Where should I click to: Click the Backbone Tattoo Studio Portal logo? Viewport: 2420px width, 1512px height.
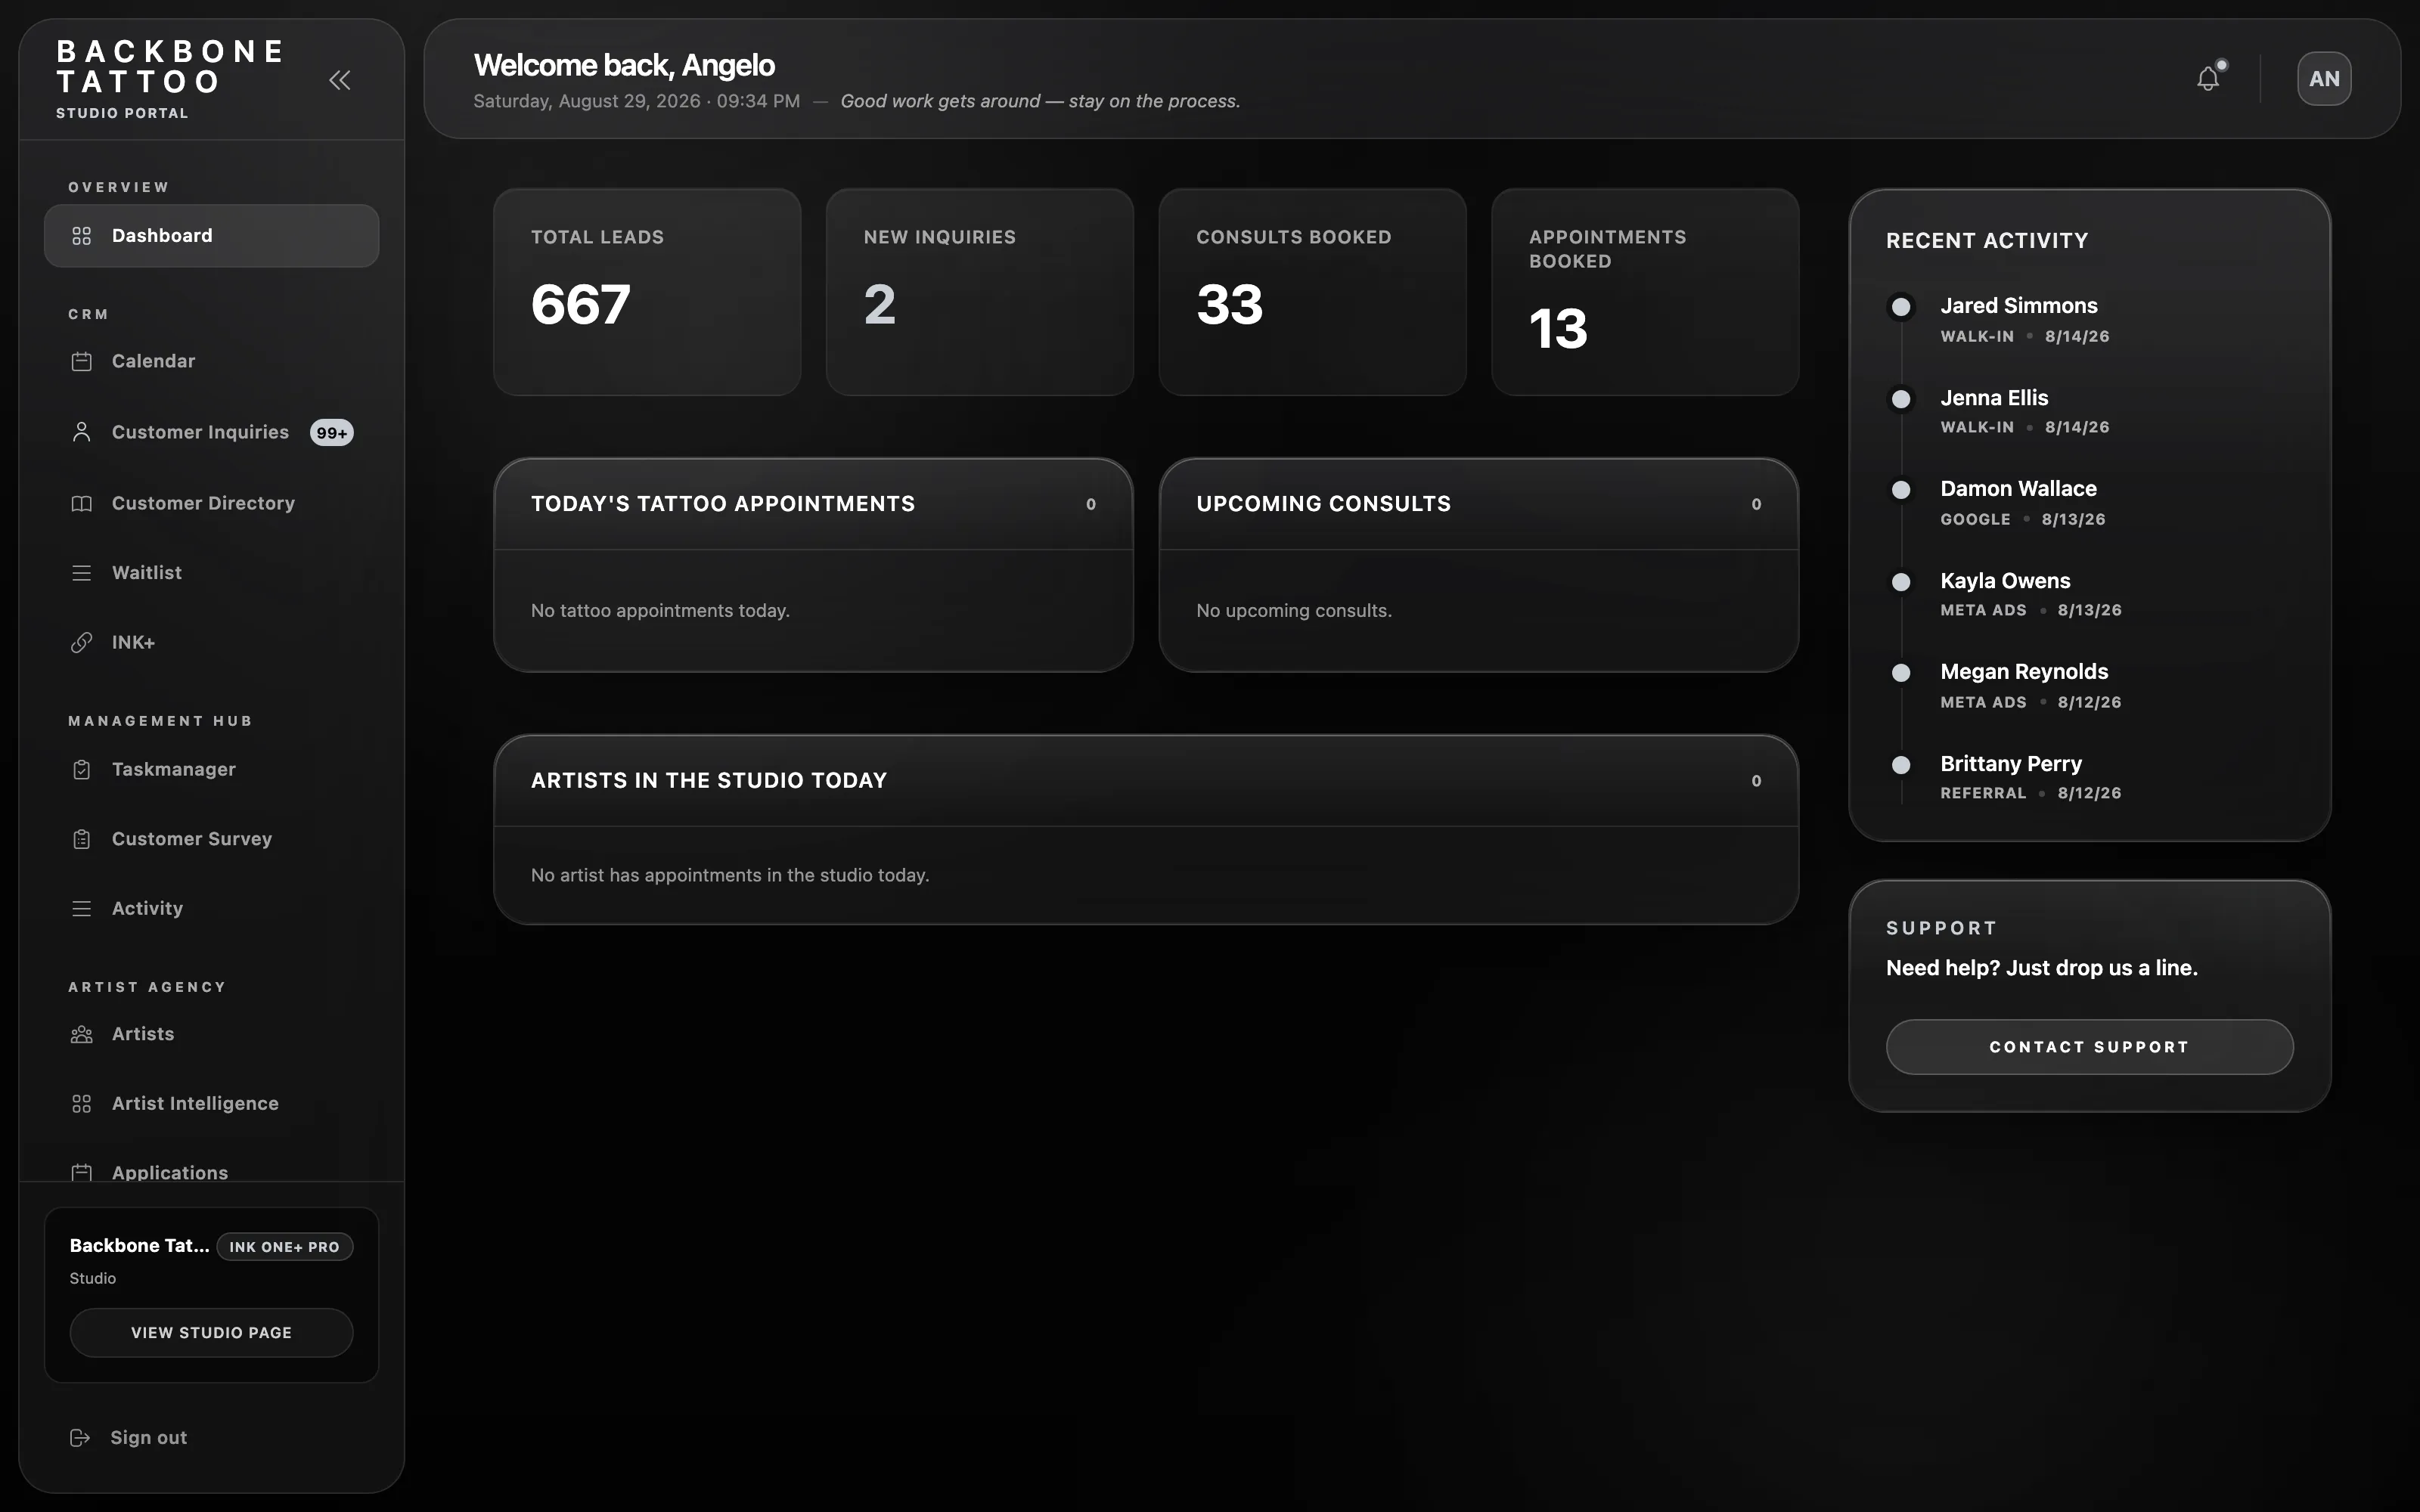(170, 79)
